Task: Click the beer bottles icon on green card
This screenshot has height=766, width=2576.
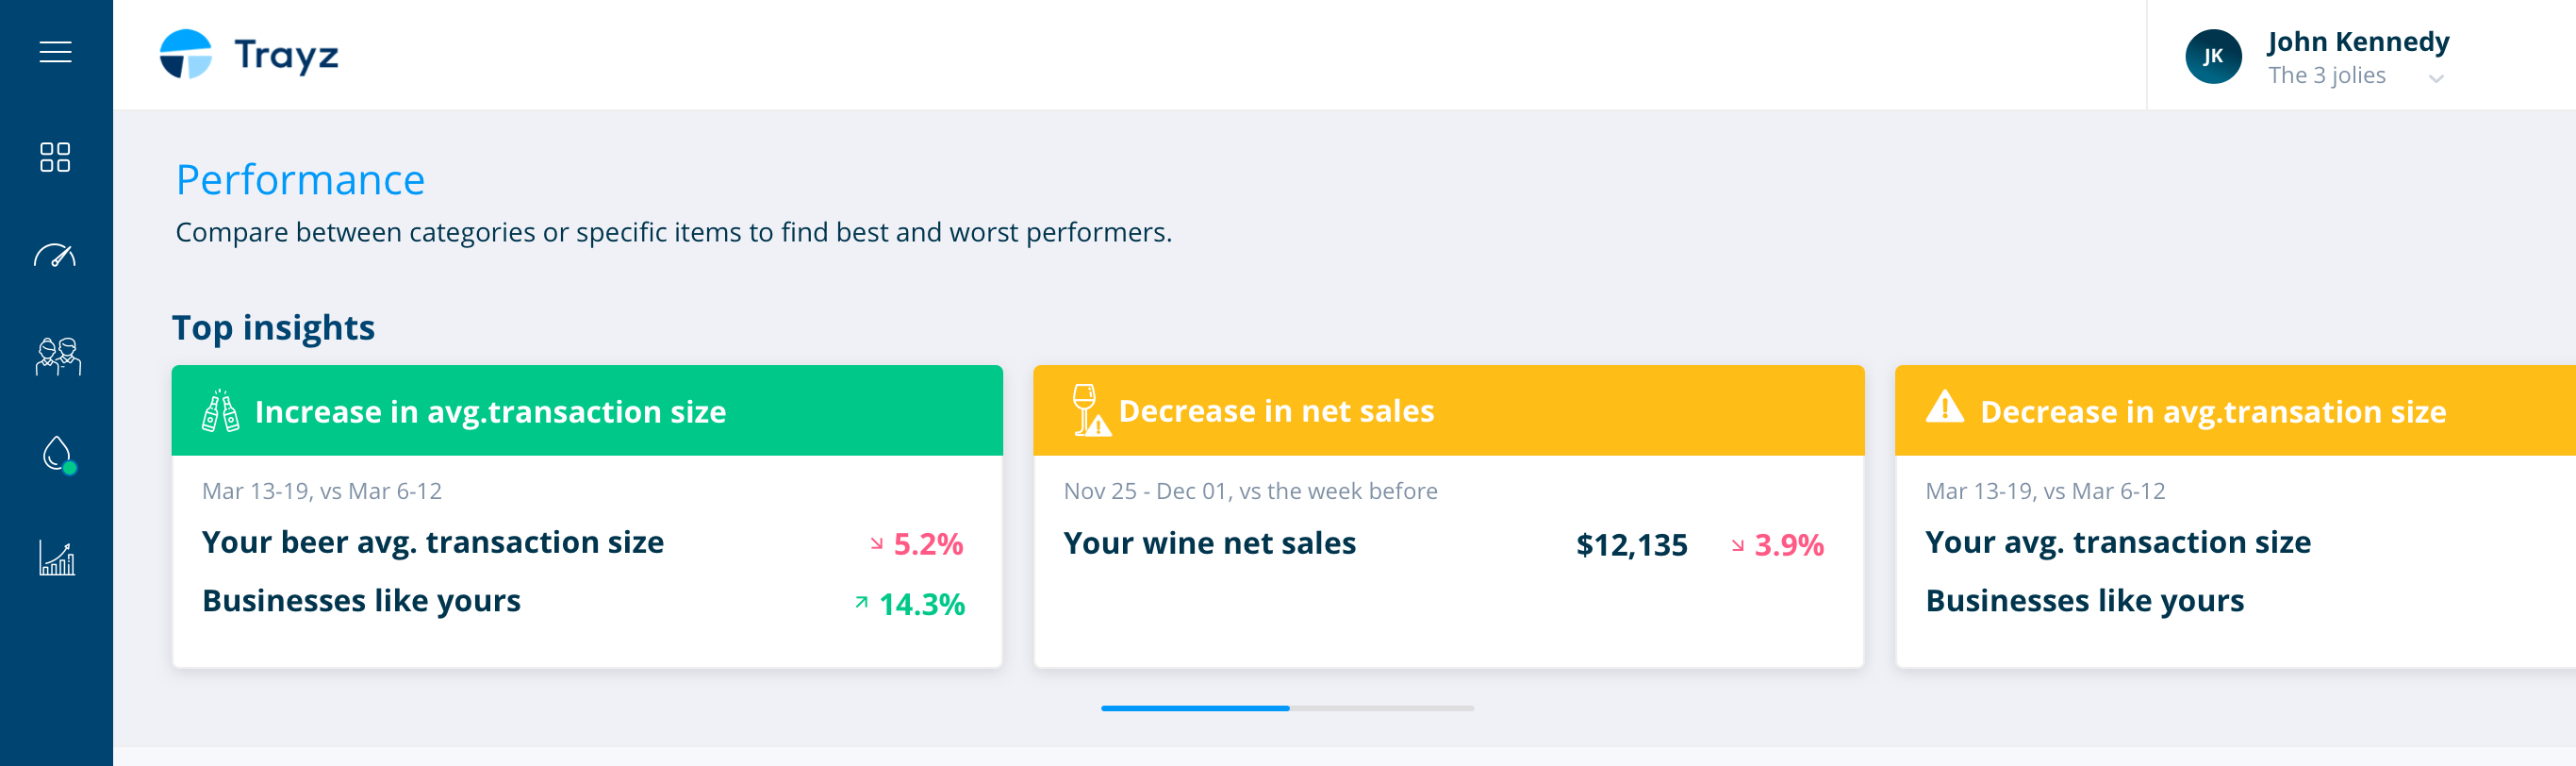Action: tap(220, 411)
